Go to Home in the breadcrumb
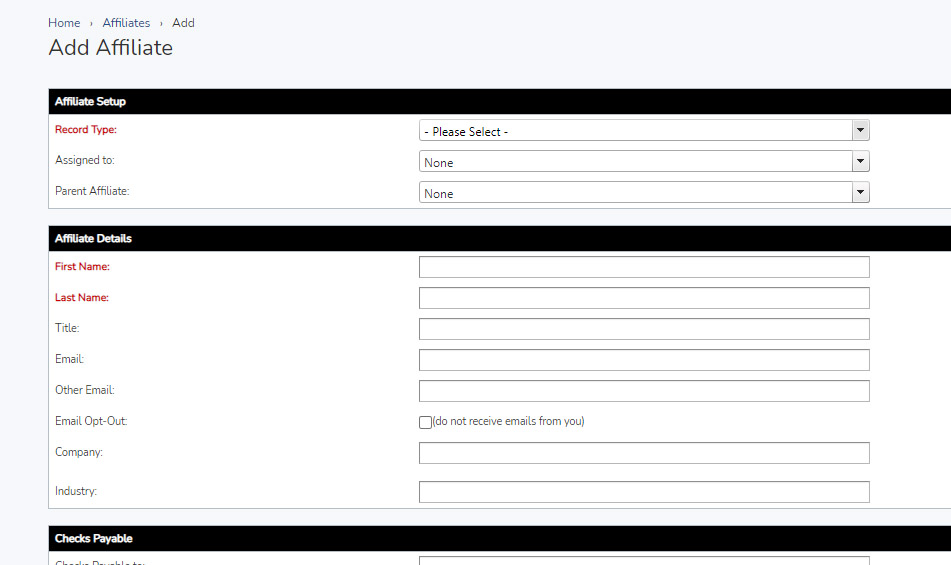This screenshot has height=565, width=951. click(x=64, y=23)
